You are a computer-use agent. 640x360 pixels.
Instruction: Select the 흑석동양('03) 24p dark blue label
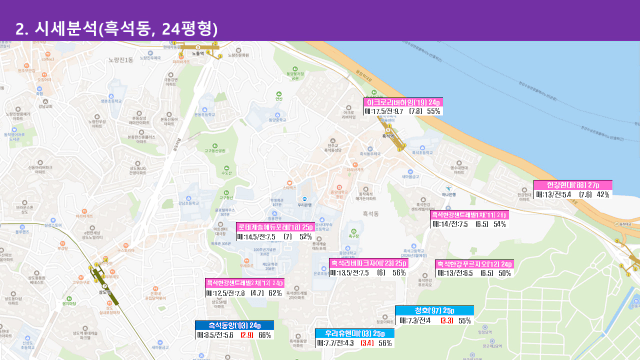tap(234, 325)
